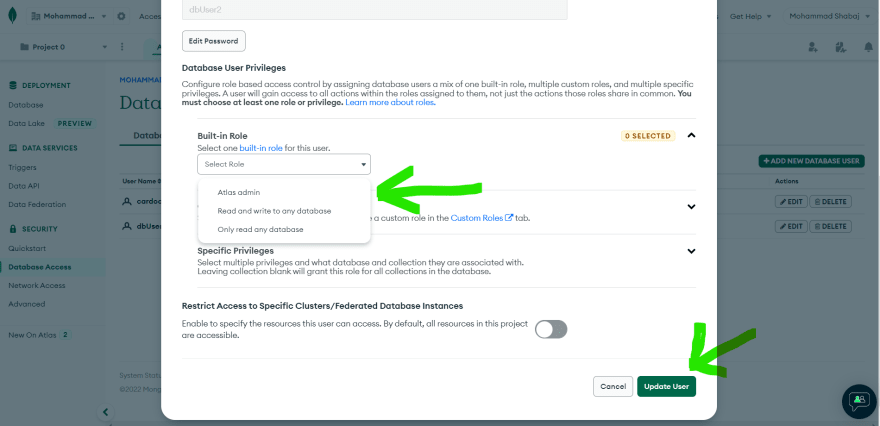Open the Get Help dropdown
The image size is (880, 426).
tap(750, 16)
